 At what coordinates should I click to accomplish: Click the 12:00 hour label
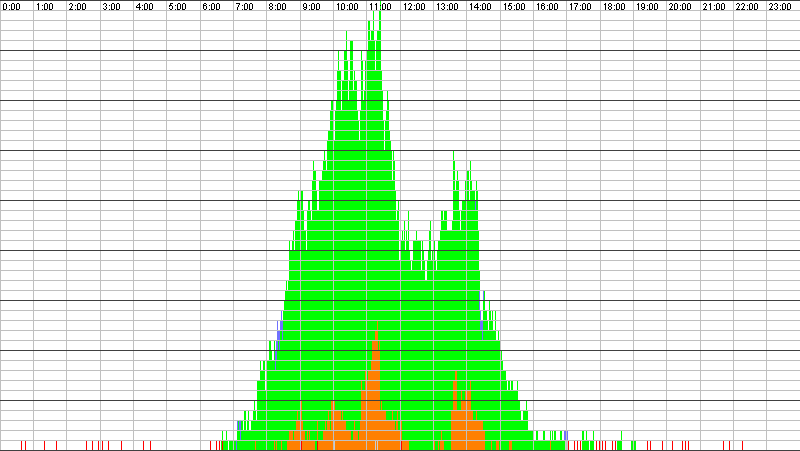(414, 7)
